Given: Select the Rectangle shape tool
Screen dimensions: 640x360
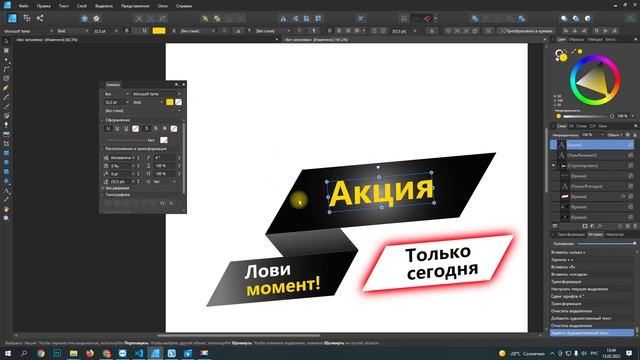Looking at the screenshot, I should click(x=6, y=153).
